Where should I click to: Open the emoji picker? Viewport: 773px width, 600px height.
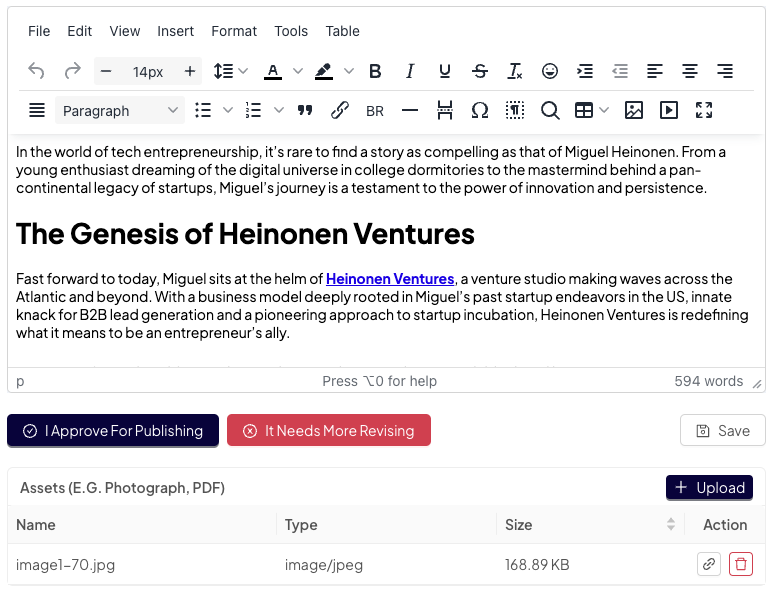pos(550,71)
